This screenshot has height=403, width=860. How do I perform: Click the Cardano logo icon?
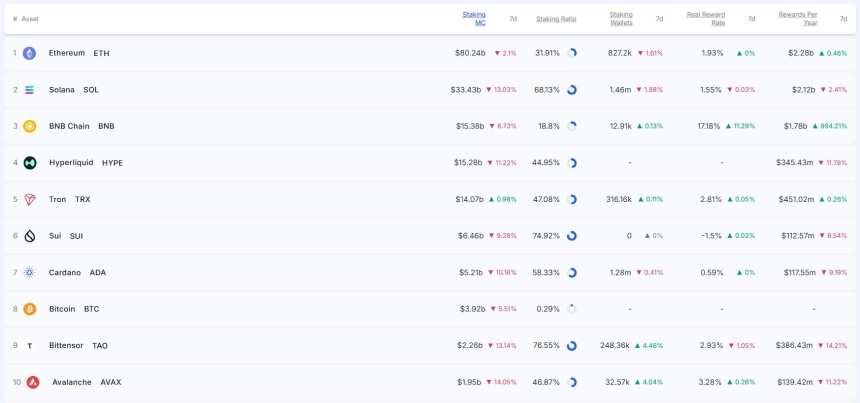[x=30, y=272]
